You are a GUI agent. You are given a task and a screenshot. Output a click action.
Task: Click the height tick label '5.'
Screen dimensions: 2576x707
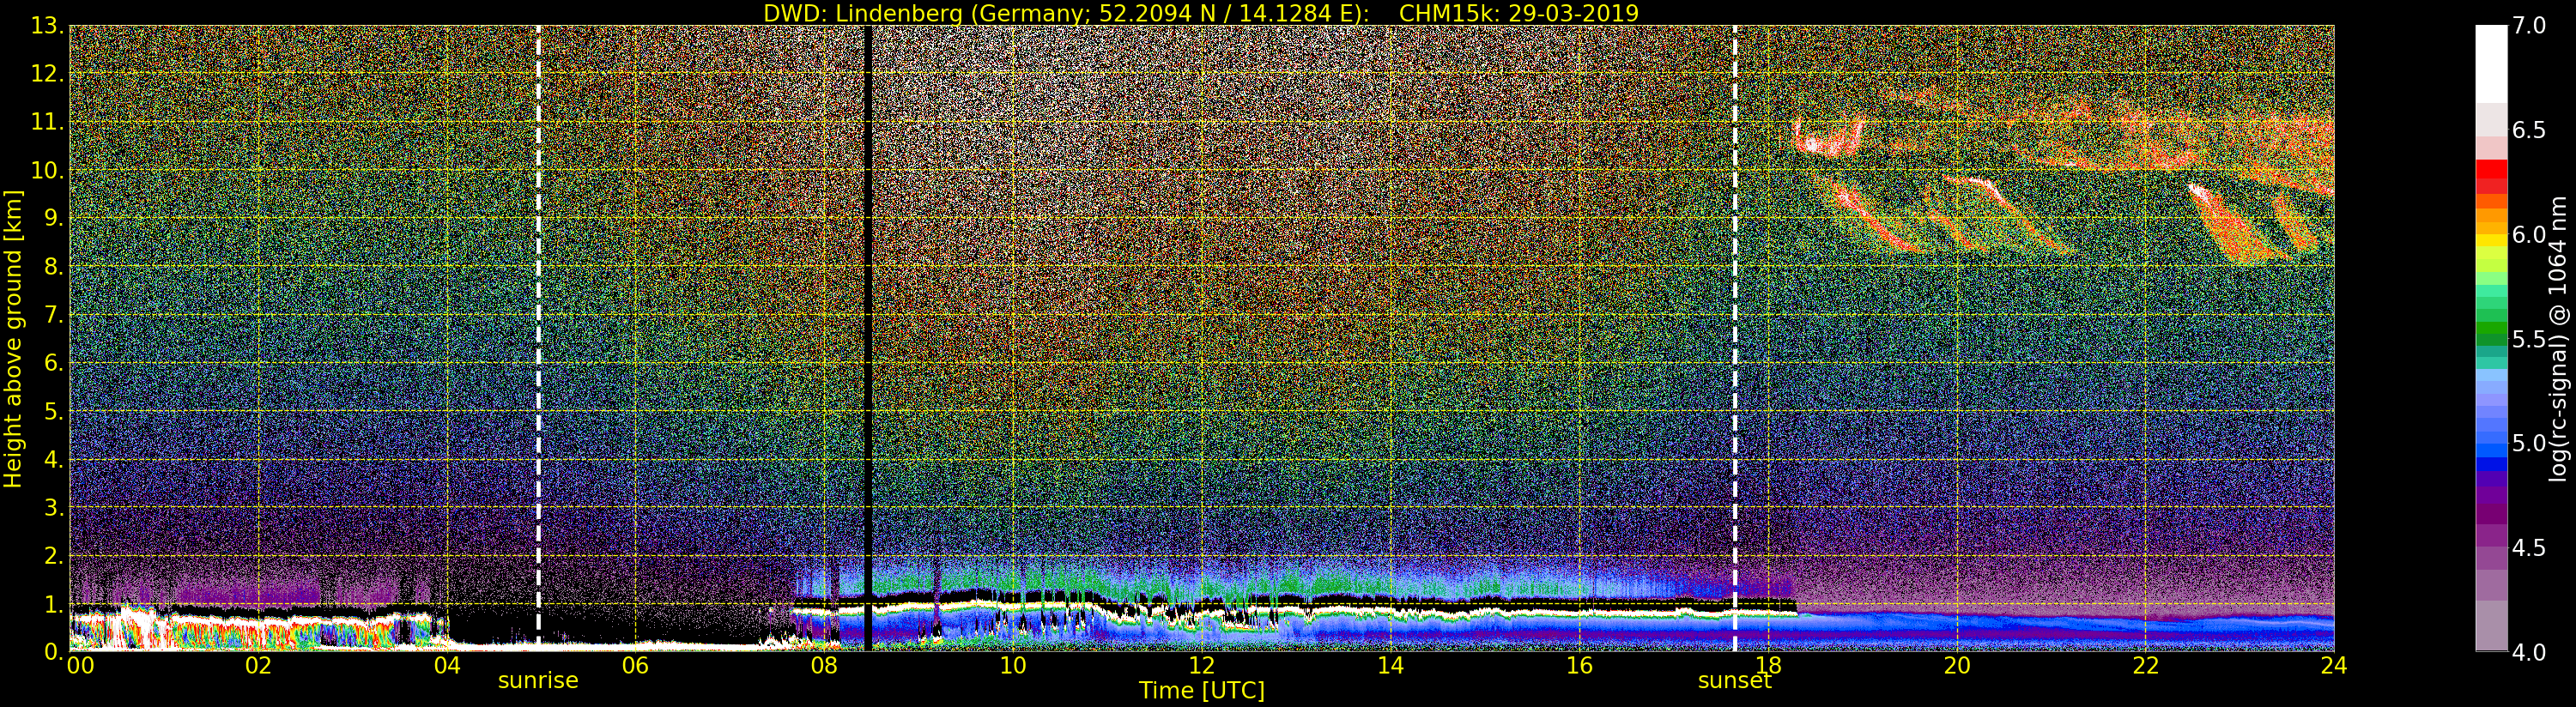tap(54, 411)
